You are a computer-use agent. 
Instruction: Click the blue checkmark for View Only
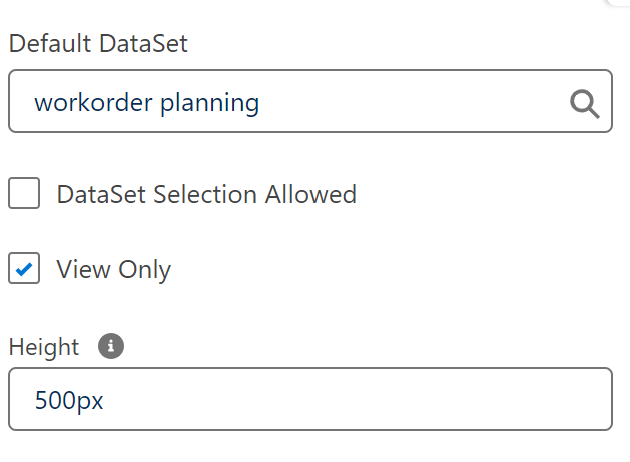pyautogui.click(x=24, y=269)
